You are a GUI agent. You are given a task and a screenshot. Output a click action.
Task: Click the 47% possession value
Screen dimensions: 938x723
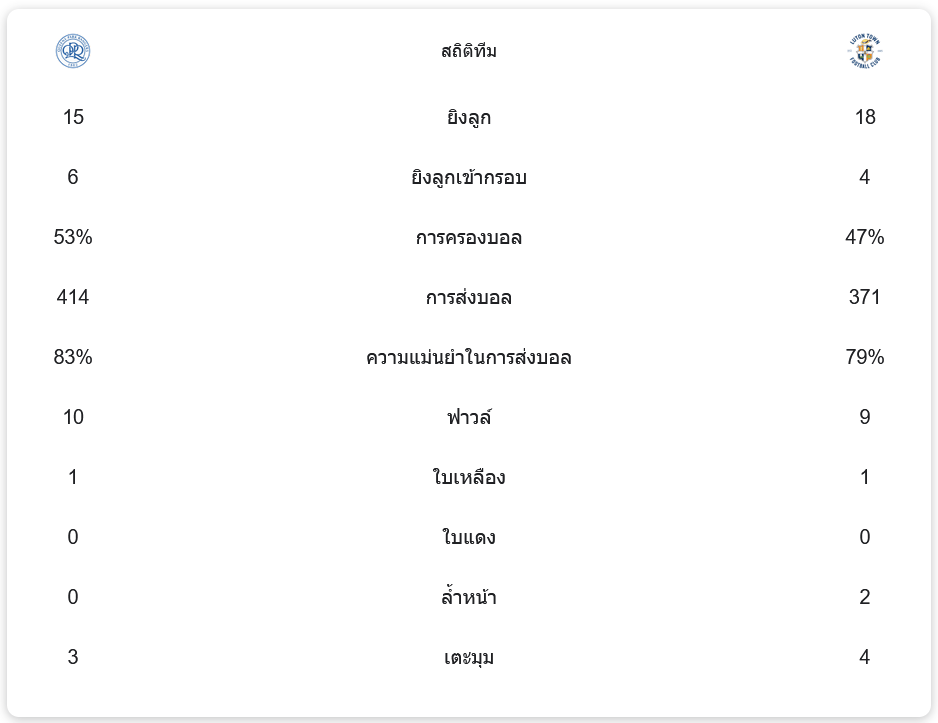[x=865, y=238]
